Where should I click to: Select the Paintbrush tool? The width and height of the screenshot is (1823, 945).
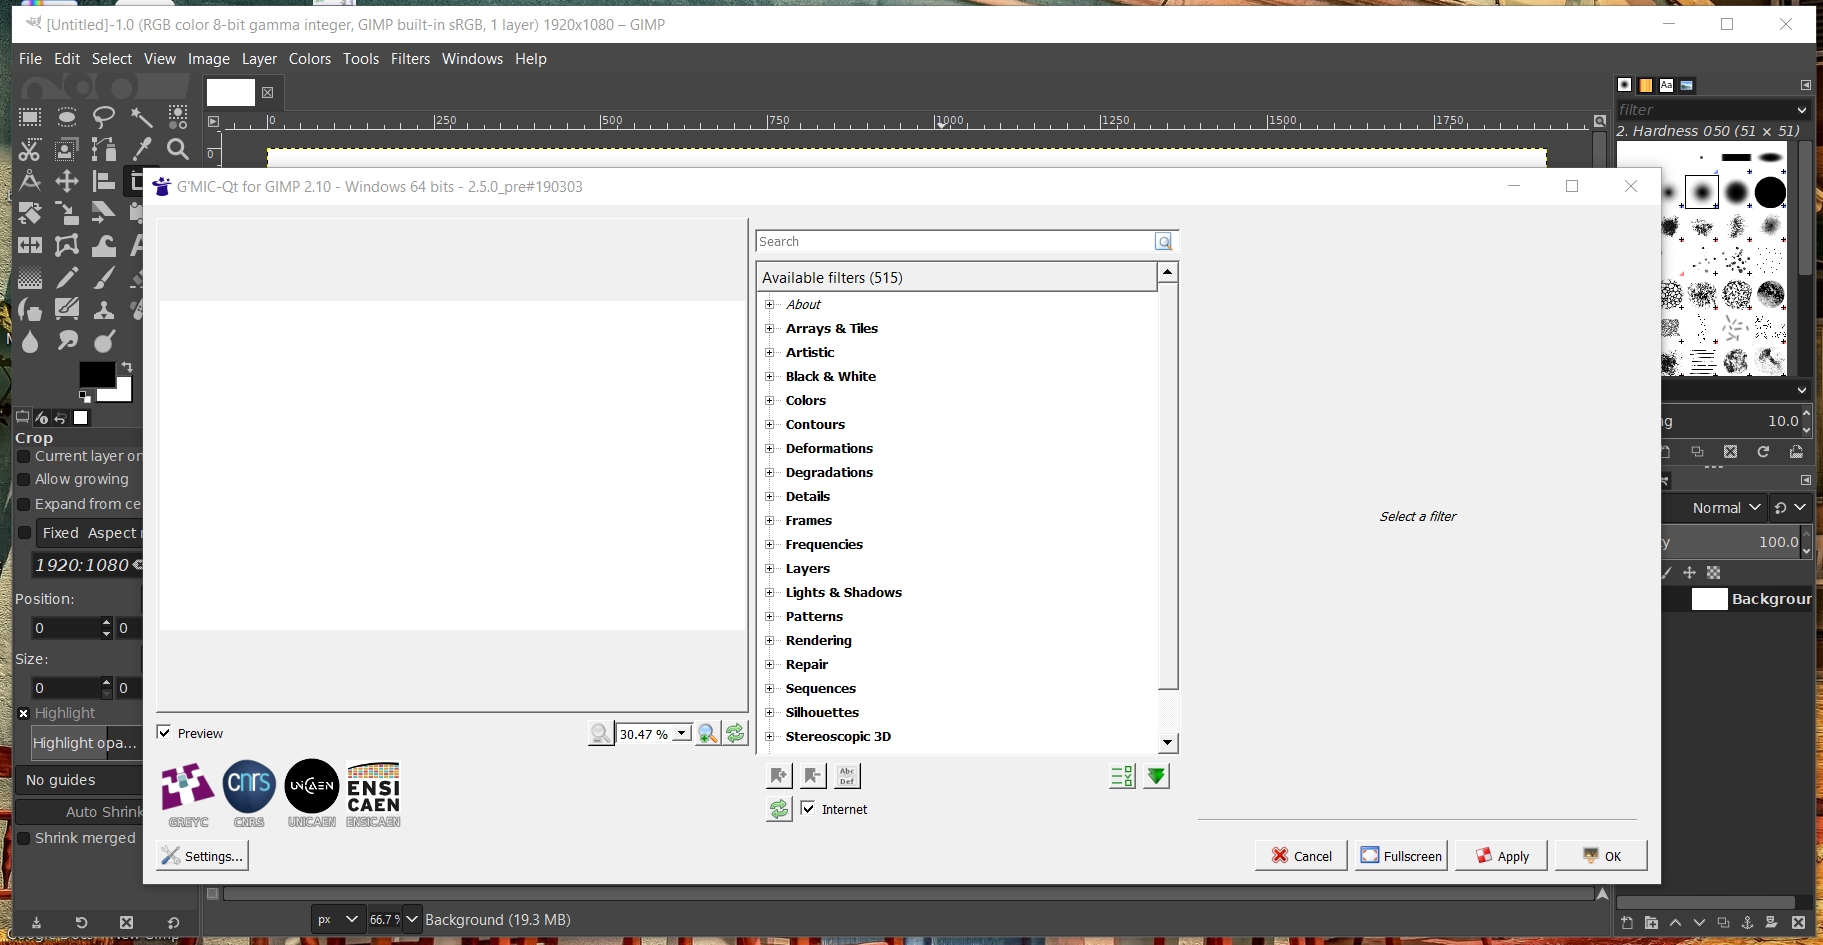coord(104,278)
